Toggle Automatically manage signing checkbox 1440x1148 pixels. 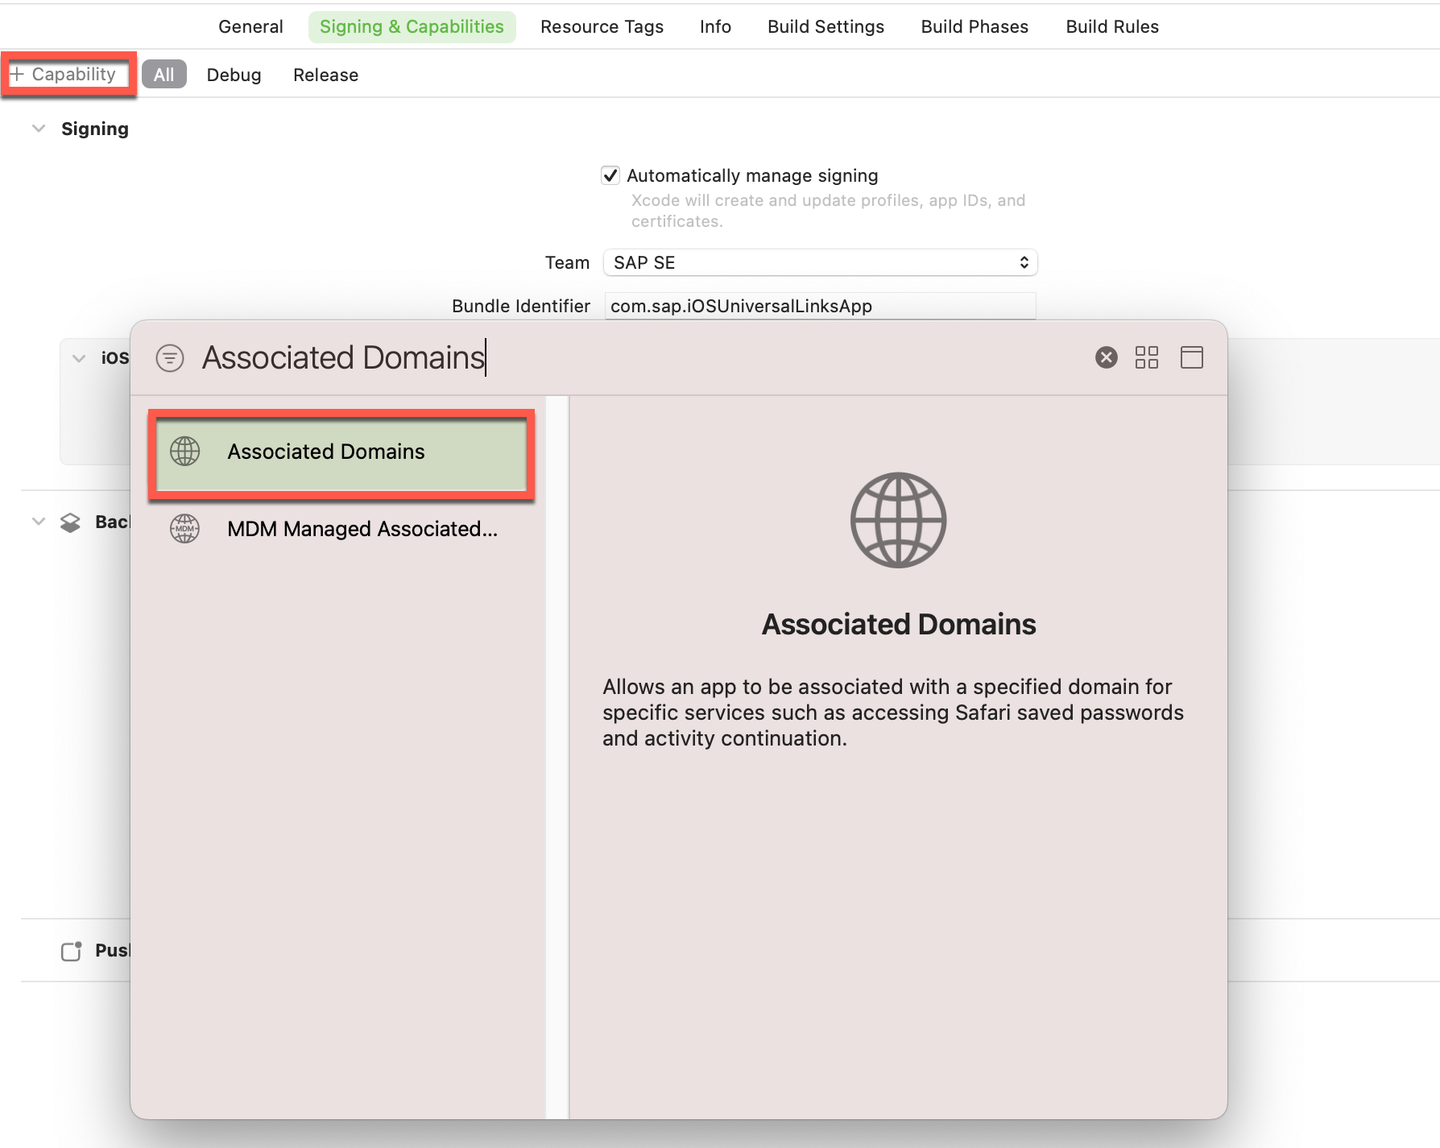[610, 176]
